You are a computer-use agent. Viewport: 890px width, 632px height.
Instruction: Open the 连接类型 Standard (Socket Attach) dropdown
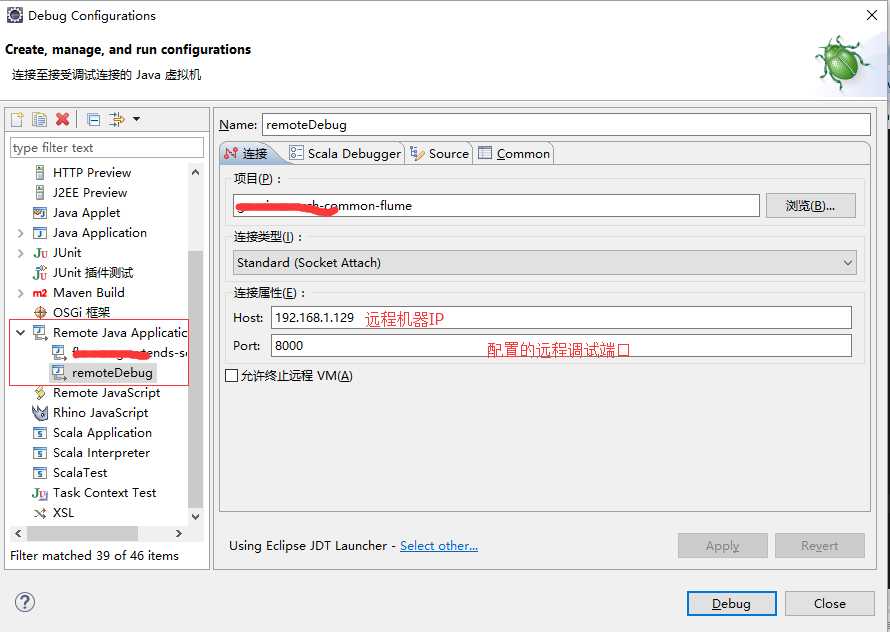pyautogui.click(x=544, y=263)
